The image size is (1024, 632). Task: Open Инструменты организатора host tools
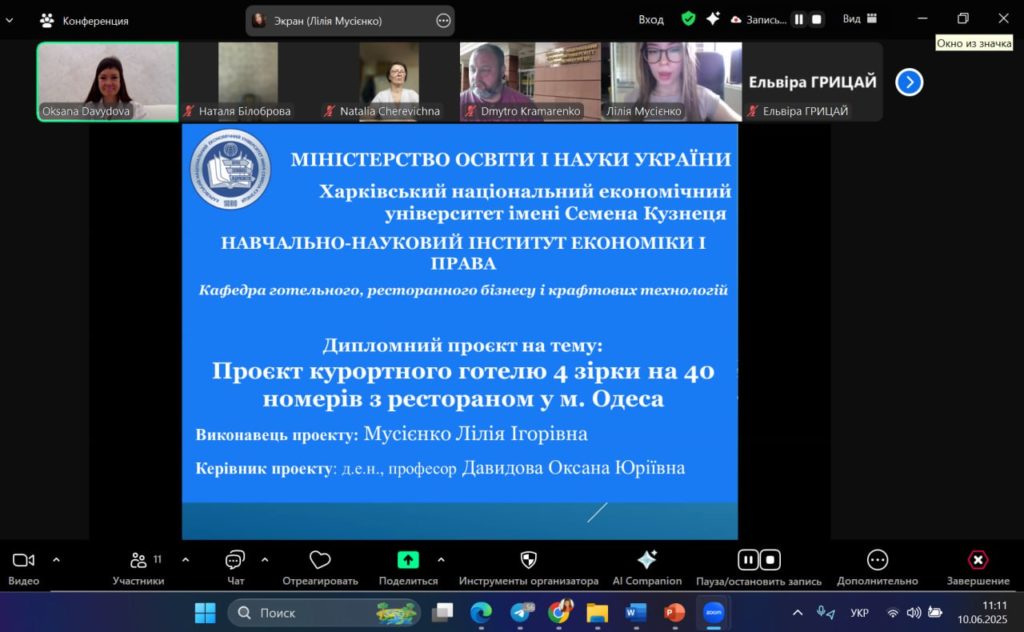(x=528, y=561)
